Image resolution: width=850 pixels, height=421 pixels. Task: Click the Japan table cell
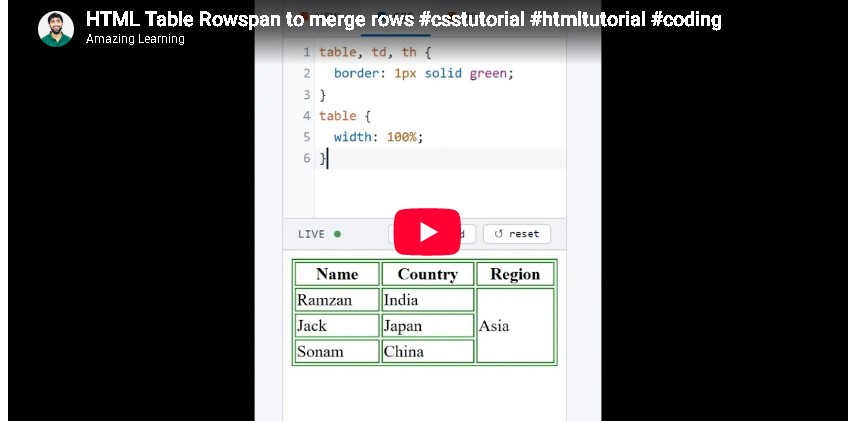(428, 326)
